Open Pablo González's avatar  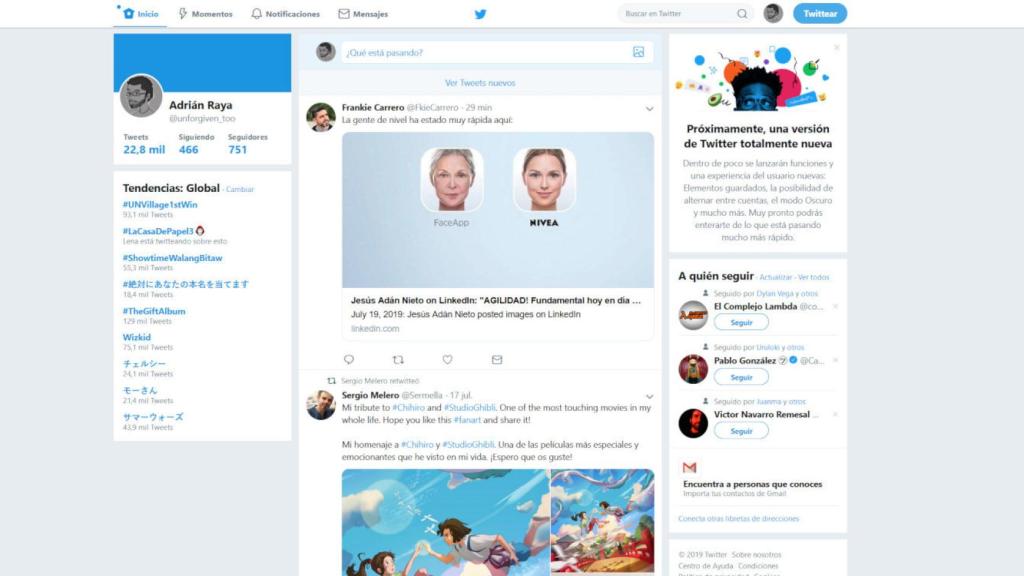693,370
